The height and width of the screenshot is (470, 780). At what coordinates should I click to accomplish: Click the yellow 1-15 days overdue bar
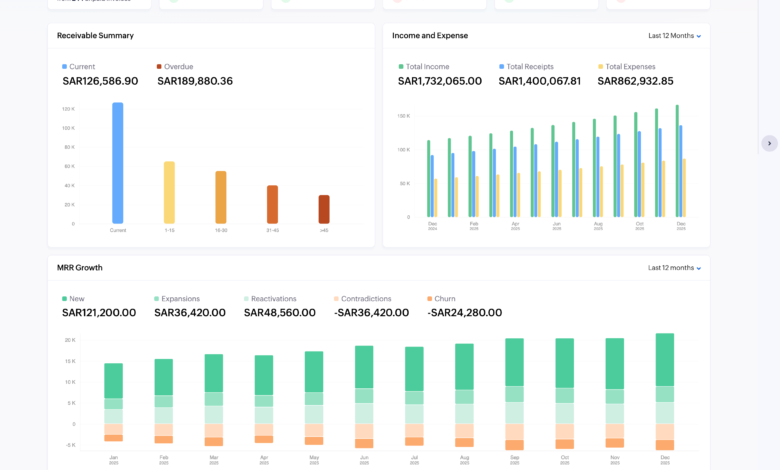169,193
